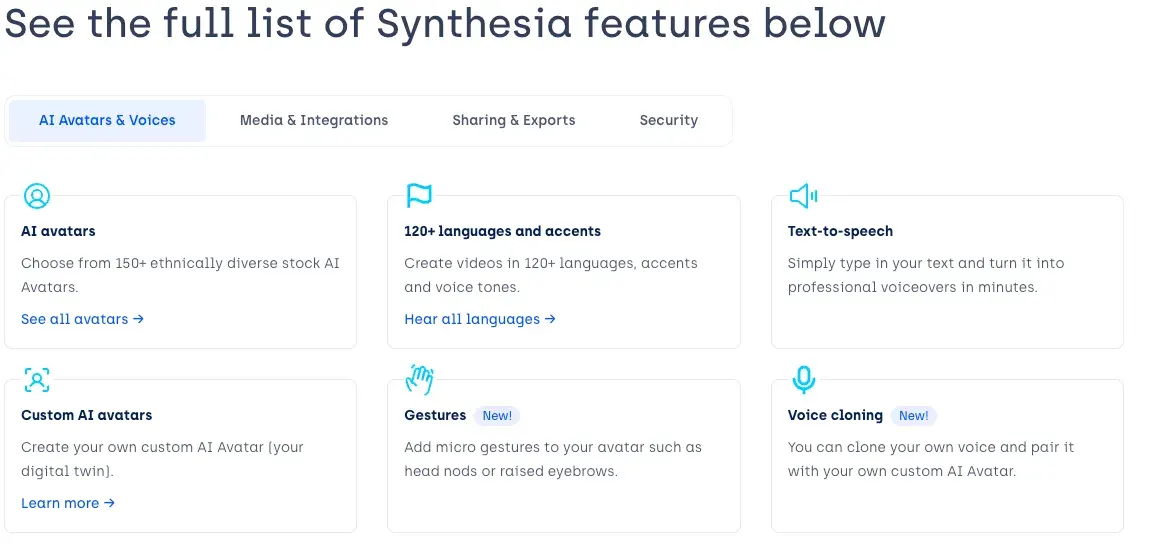The width and height of the screenshot is (1160, 549).
Task: Click the Text-to-speech card title
Action: pyautogui.click(x=840, y=232)
